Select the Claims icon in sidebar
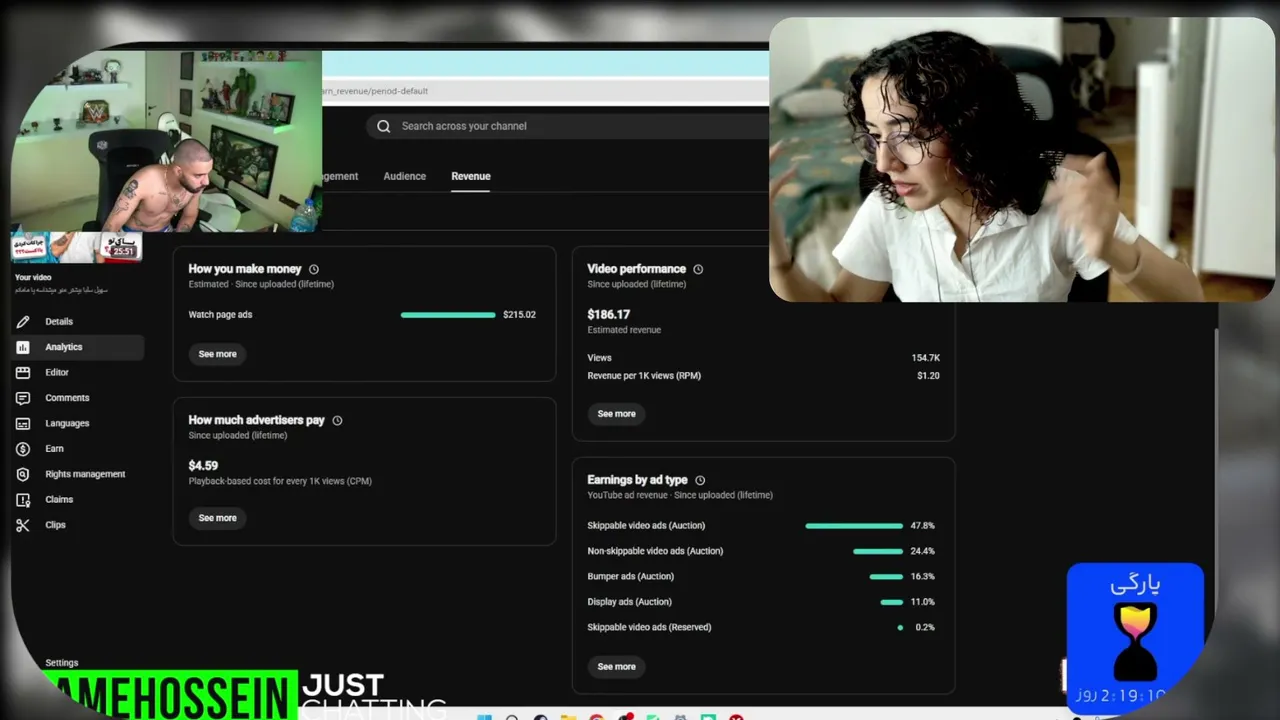Image resolution: width=1280 pixels, height=720 pixels. [23, 500]
